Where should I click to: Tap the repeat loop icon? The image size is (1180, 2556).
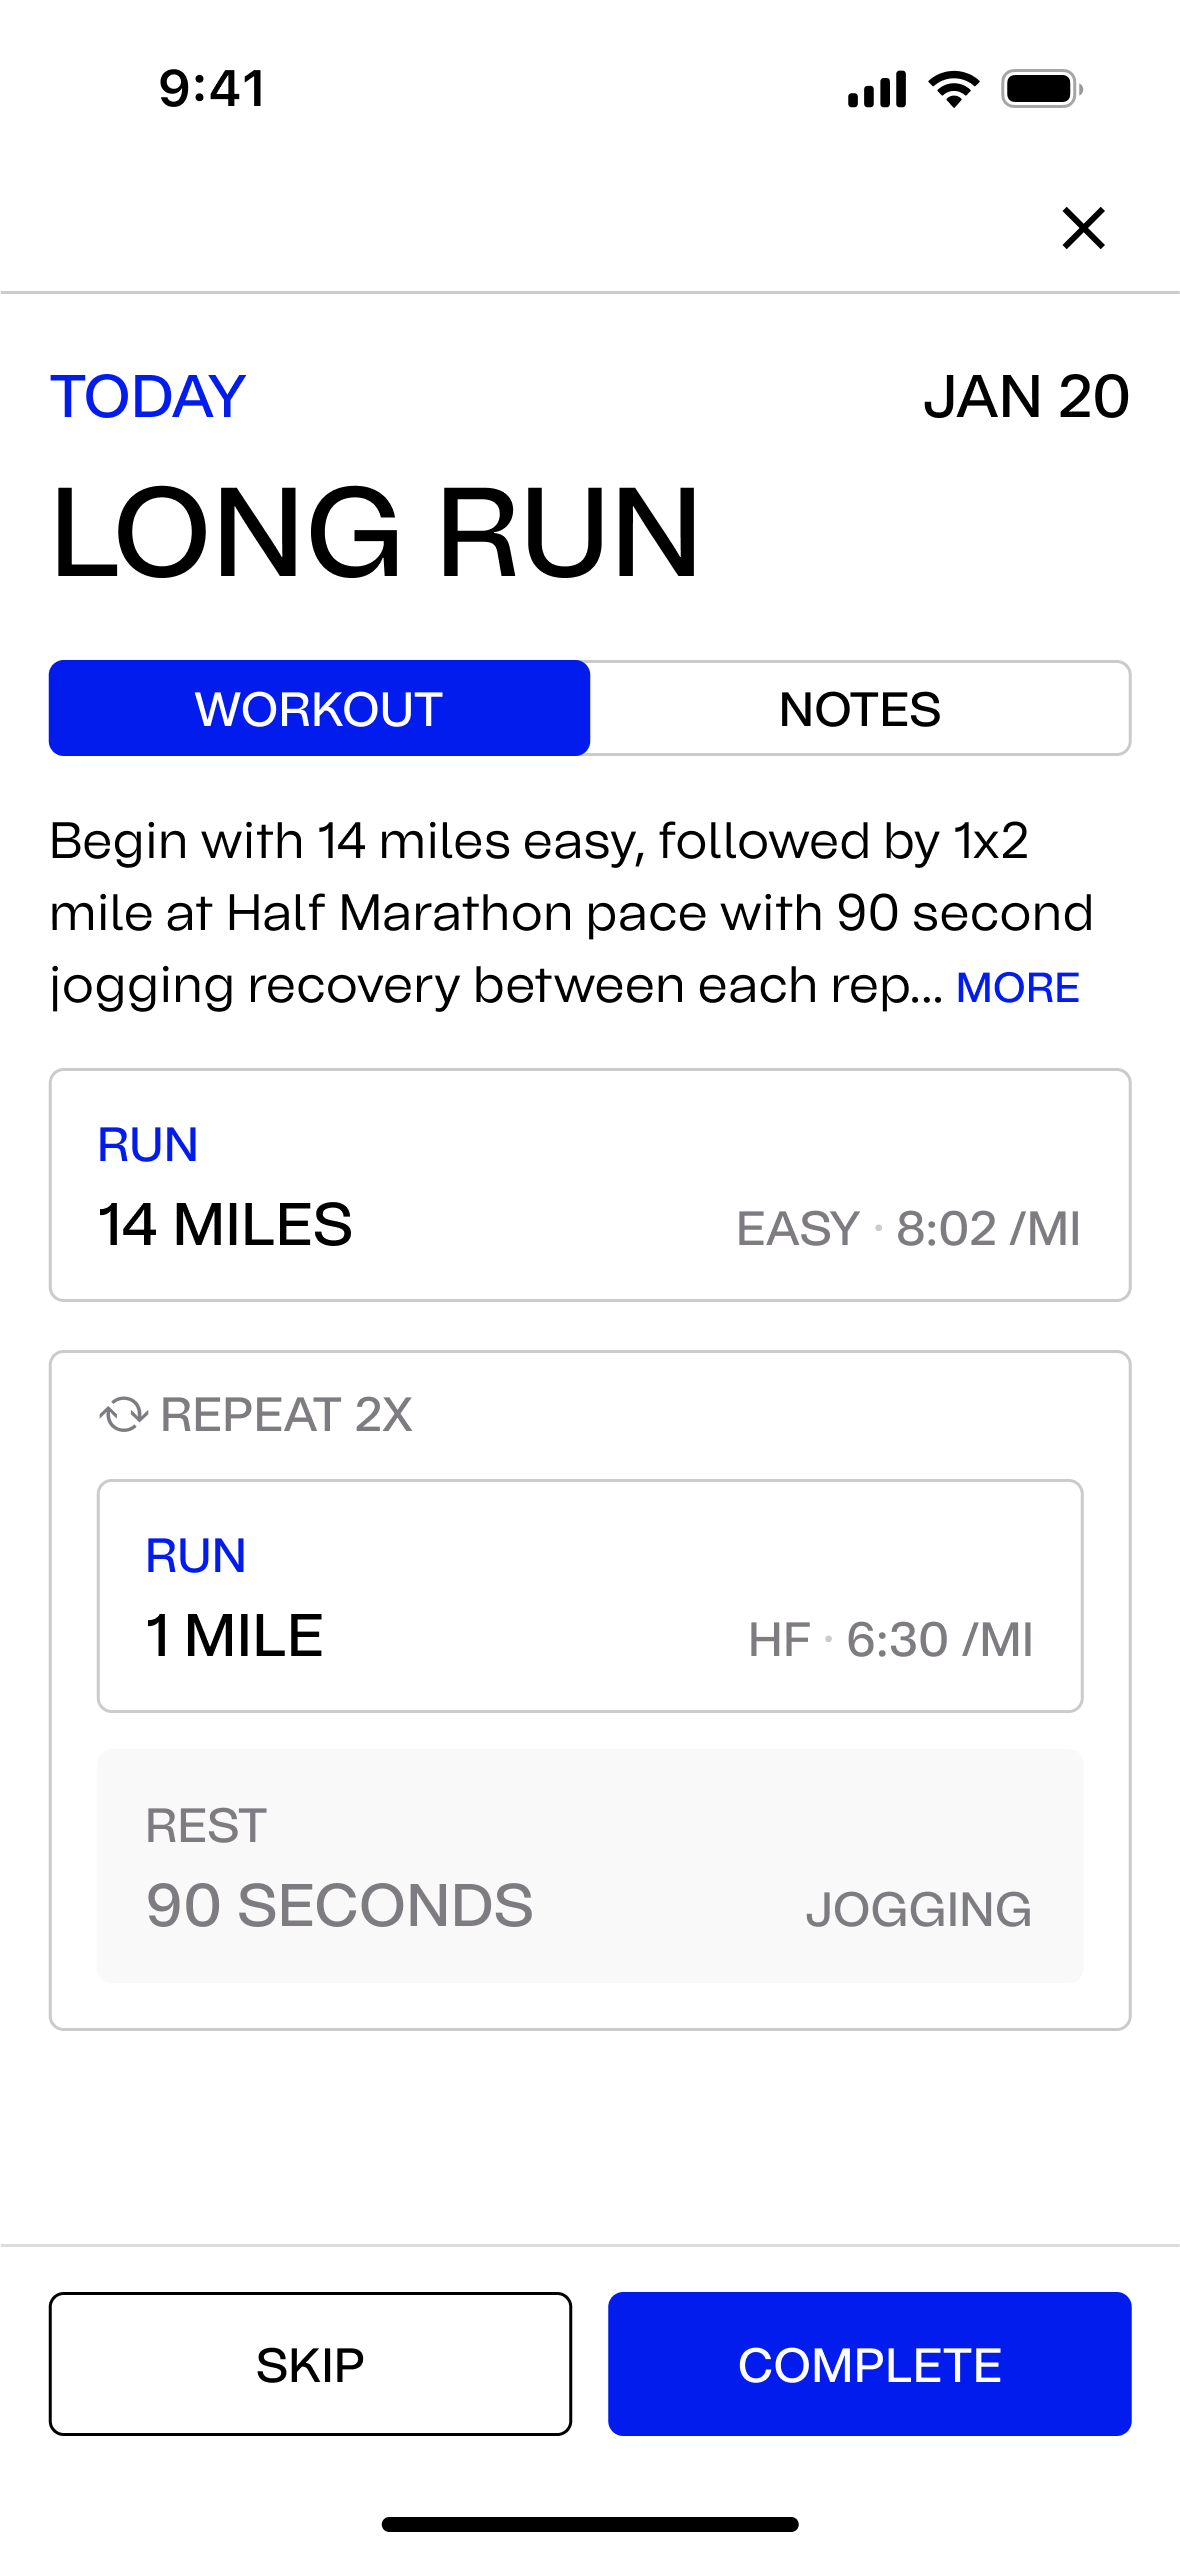pos(124,1414)
